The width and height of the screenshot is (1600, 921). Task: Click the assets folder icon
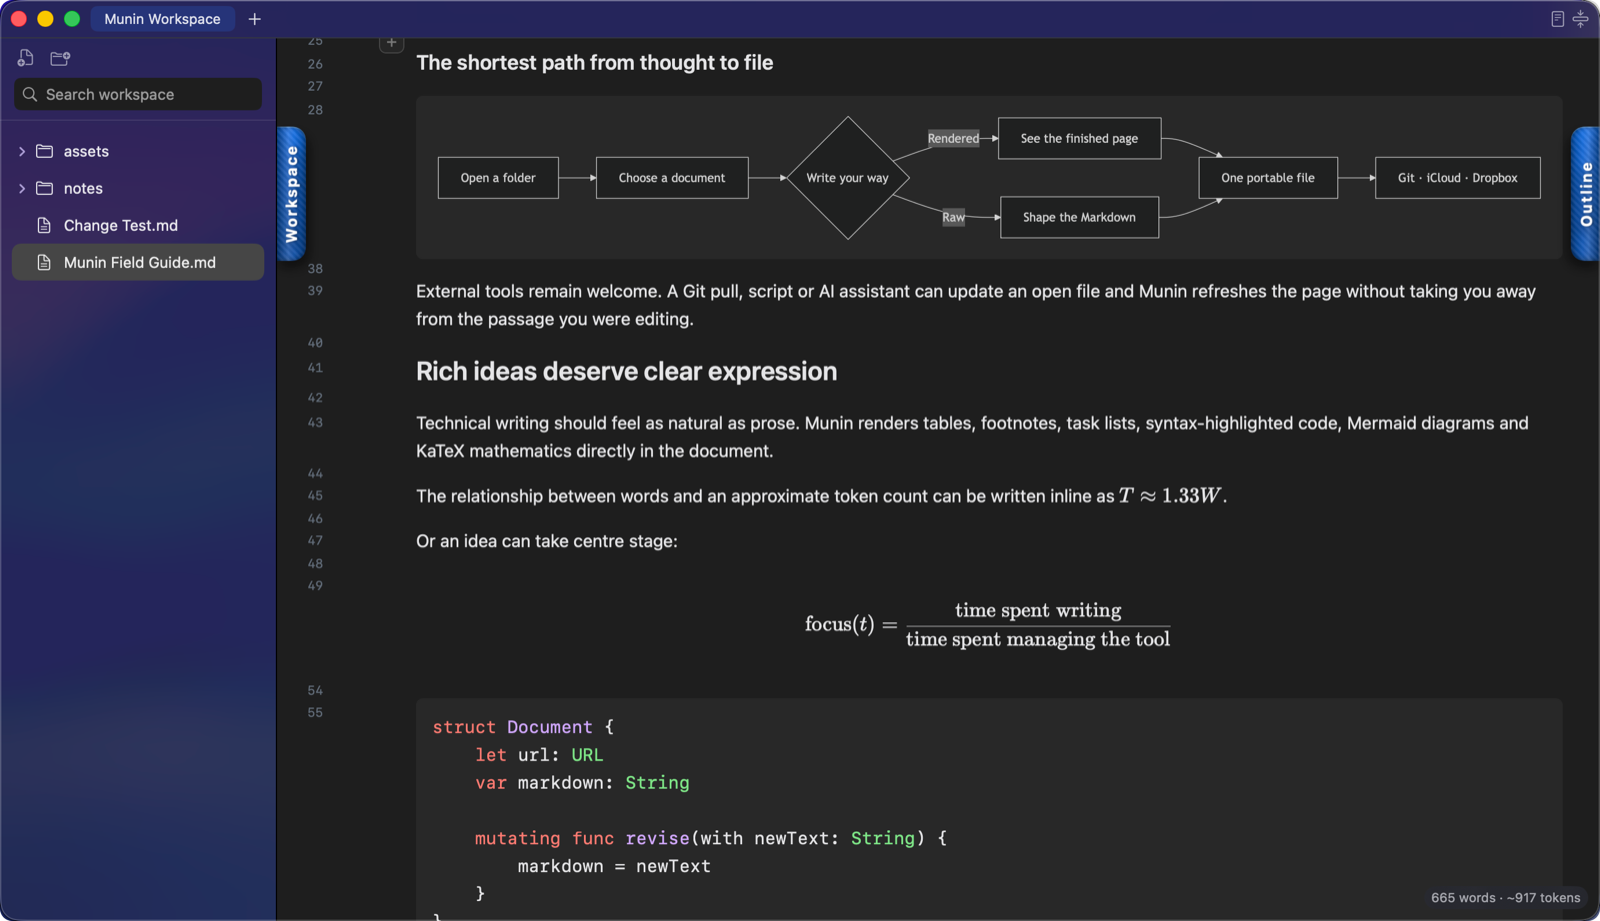[x=45, y=151]
